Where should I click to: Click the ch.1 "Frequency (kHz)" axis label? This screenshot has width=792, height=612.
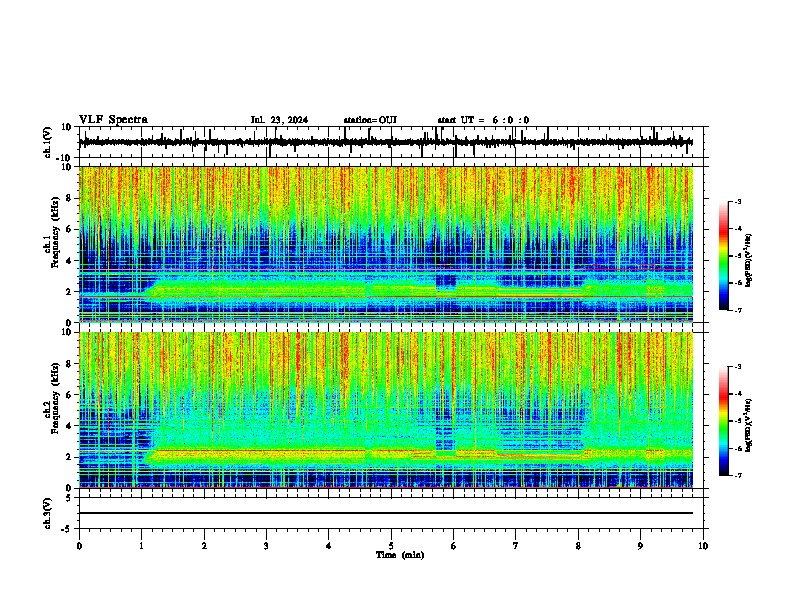coord(56,232)
